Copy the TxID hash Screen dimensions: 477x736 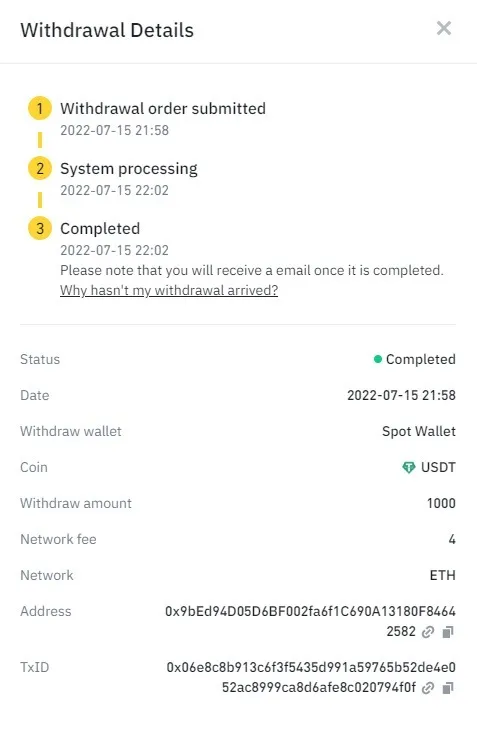coord(448,688)
